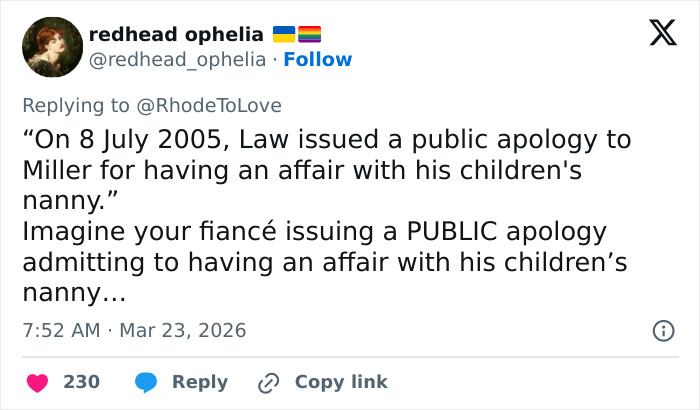700x410 pixels.
Task: Click the rainbow pride flag emoji
Action: (x=309, y=34)
